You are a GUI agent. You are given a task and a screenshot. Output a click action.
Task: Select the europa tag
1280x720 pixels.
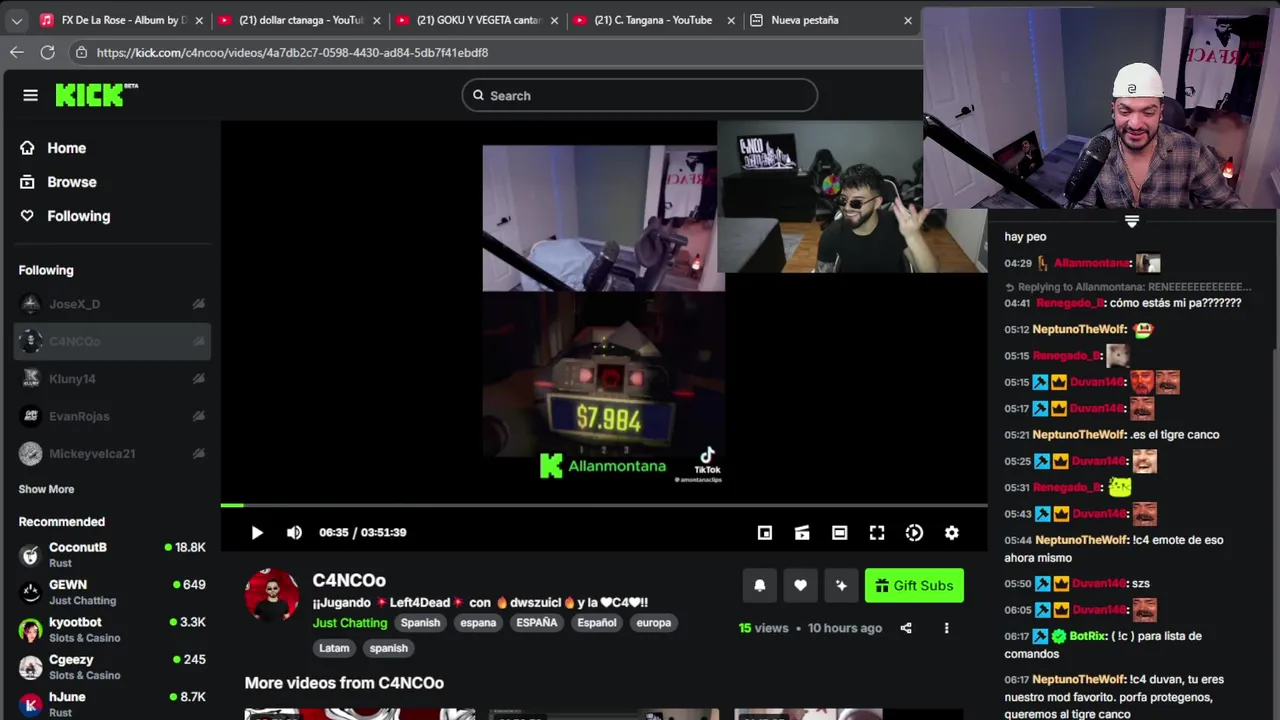tap(654, 623)
